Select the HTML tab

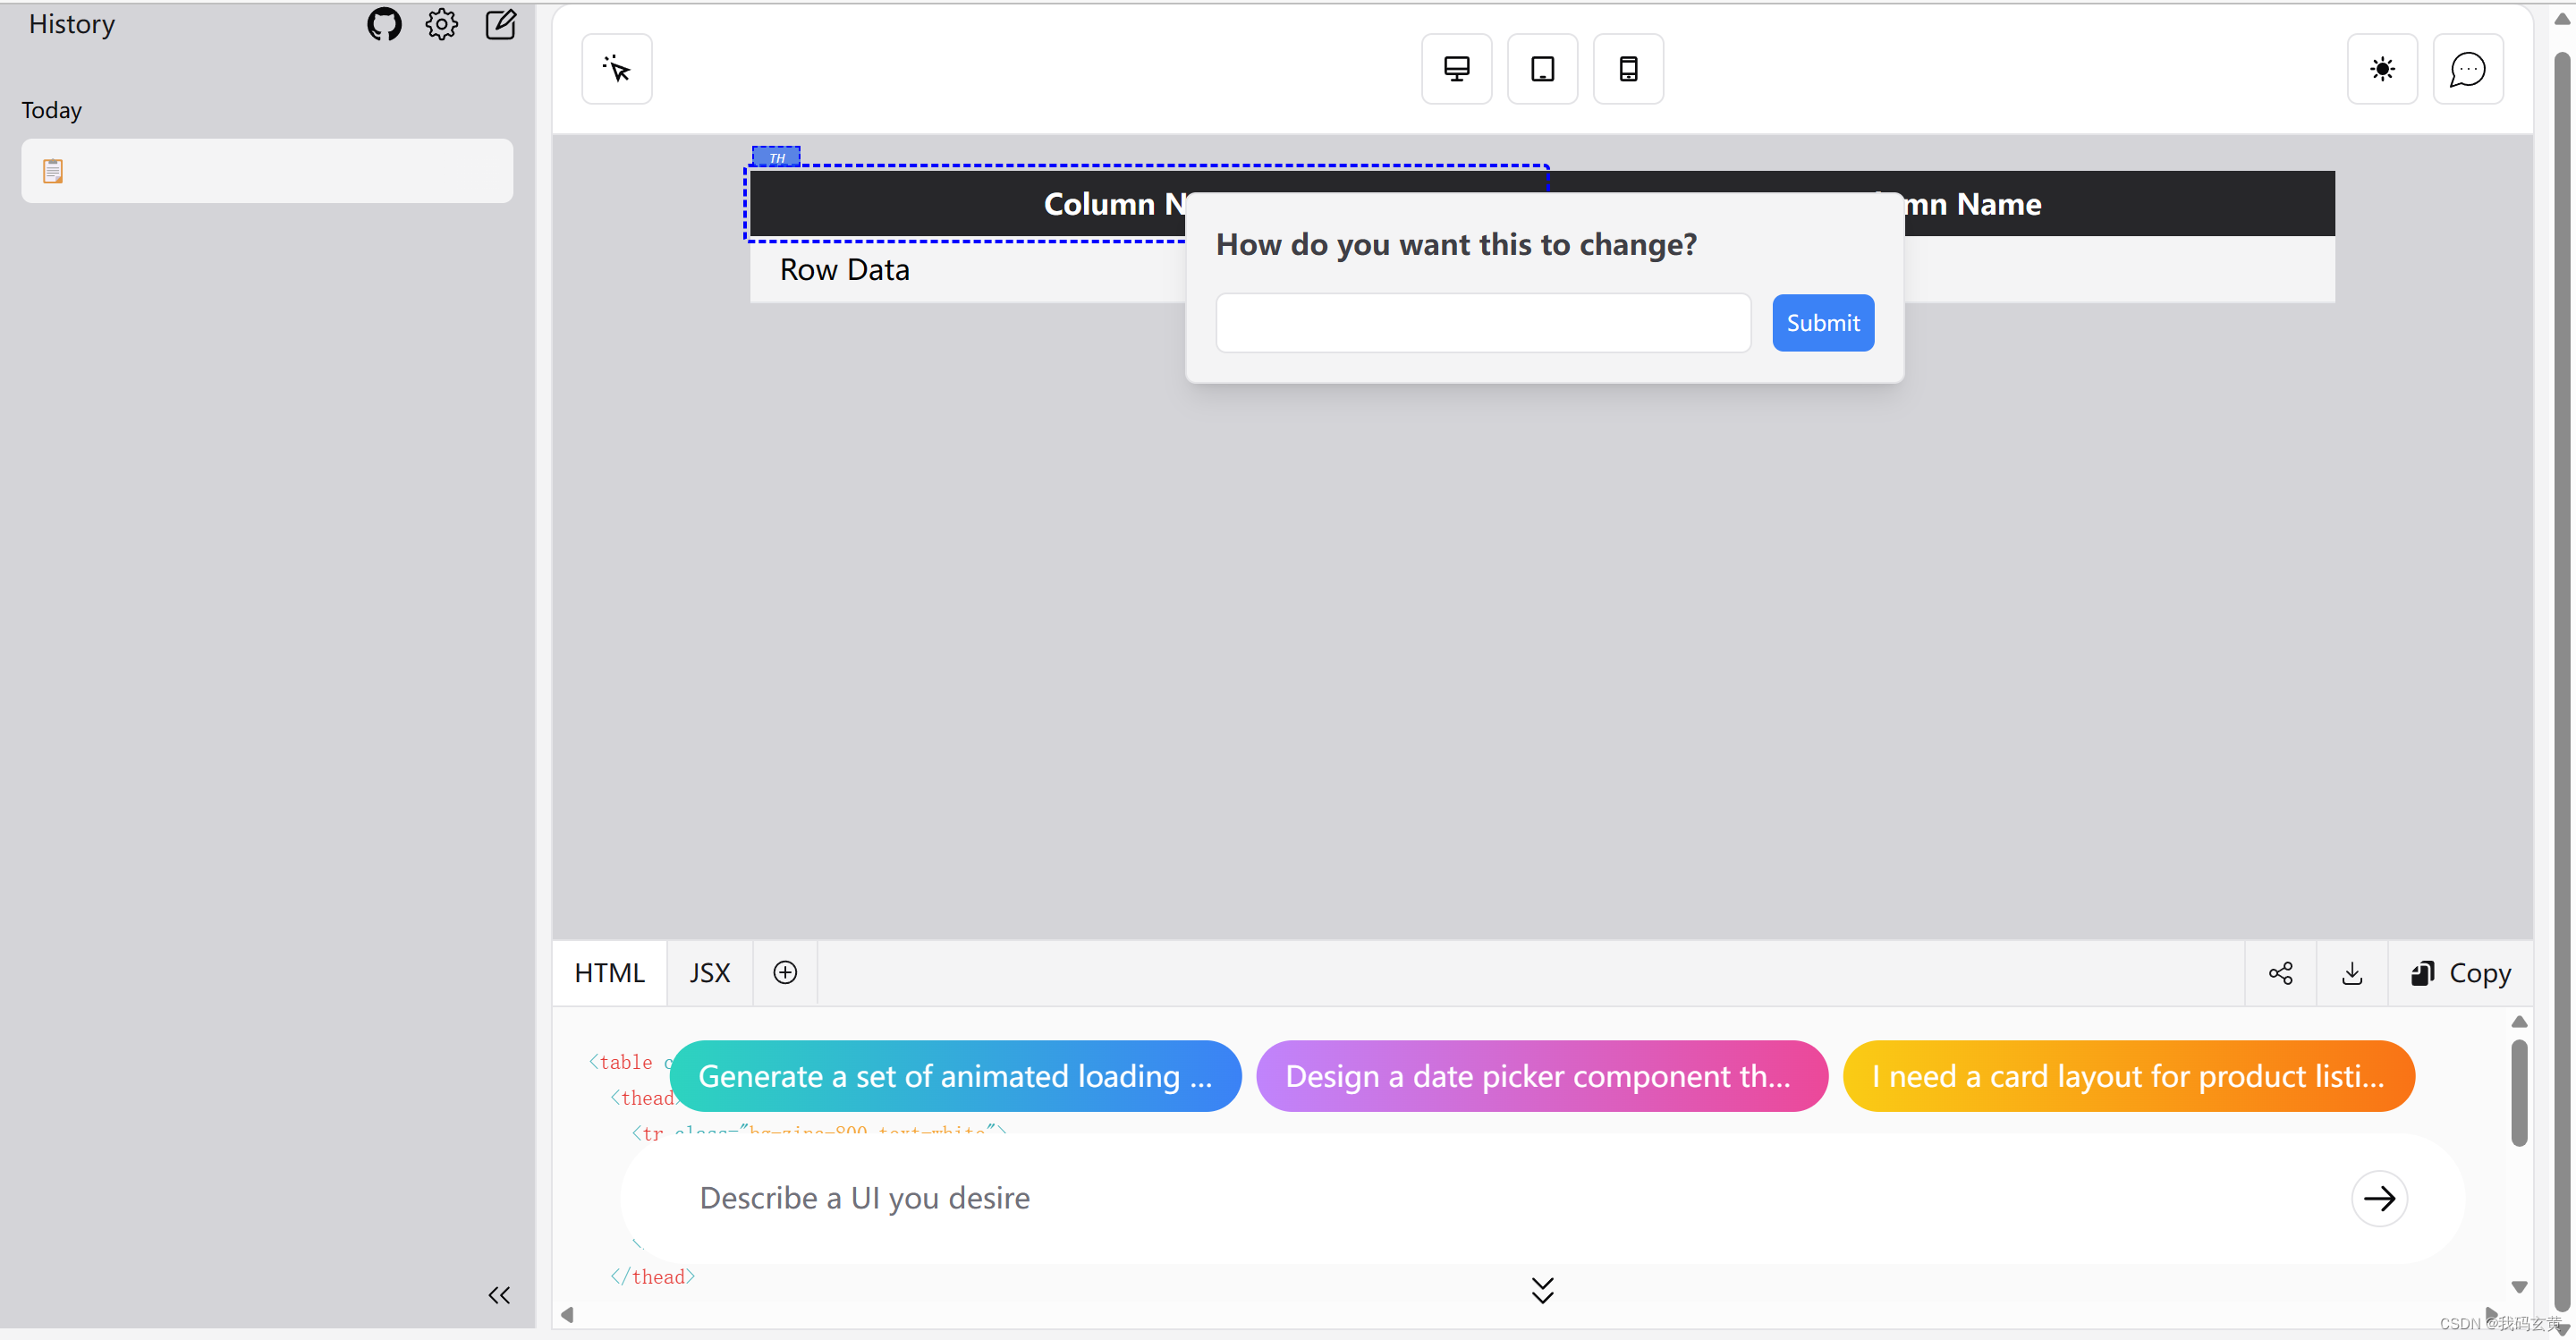(610, 973)
